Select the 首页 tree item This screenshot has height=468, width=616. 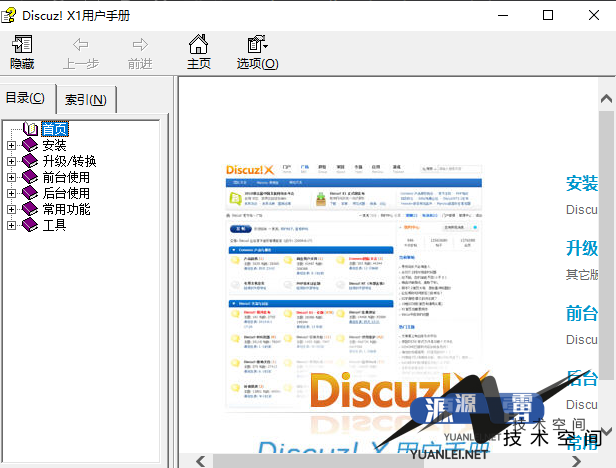click(x=55, y=129)
